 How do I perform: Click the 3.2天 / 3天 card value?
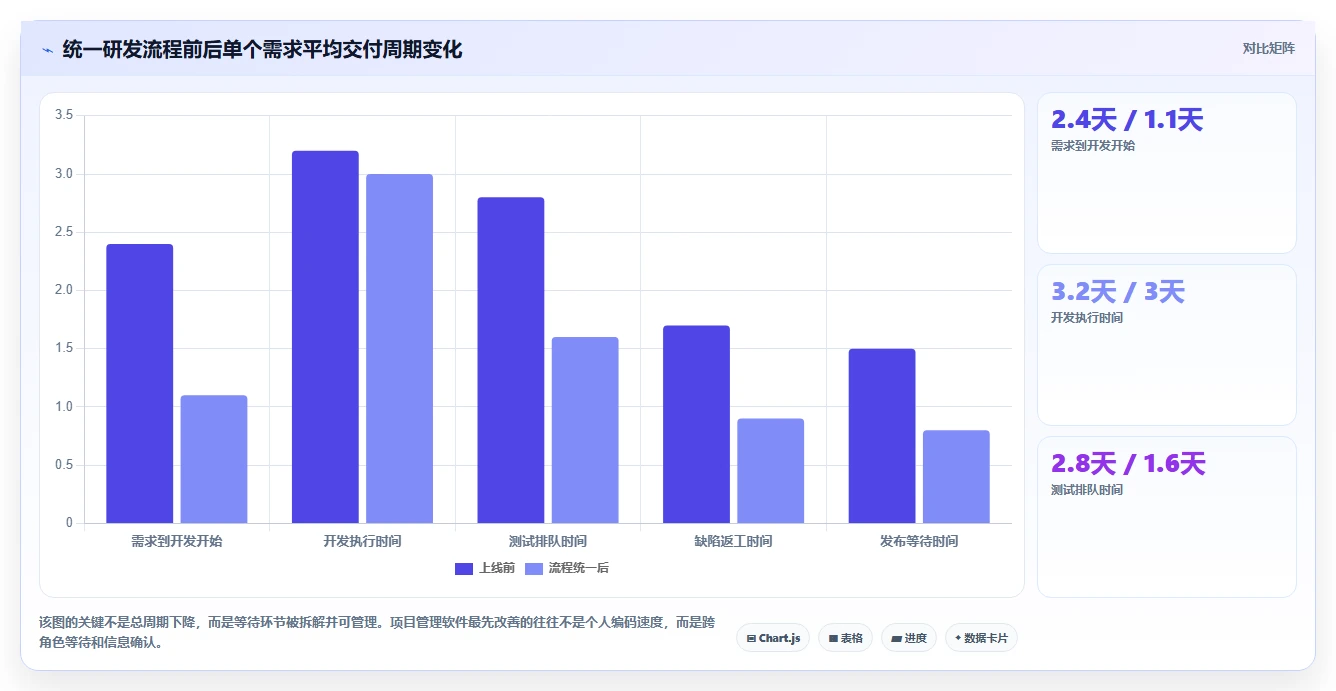pos(1118,292)
